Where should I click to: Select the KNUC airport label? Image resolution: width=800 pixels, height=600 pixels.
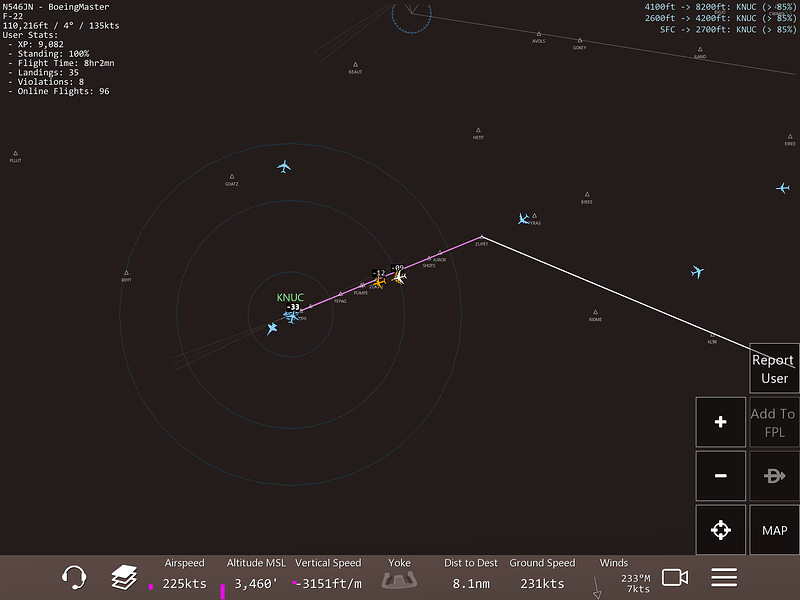coord(290,297)
